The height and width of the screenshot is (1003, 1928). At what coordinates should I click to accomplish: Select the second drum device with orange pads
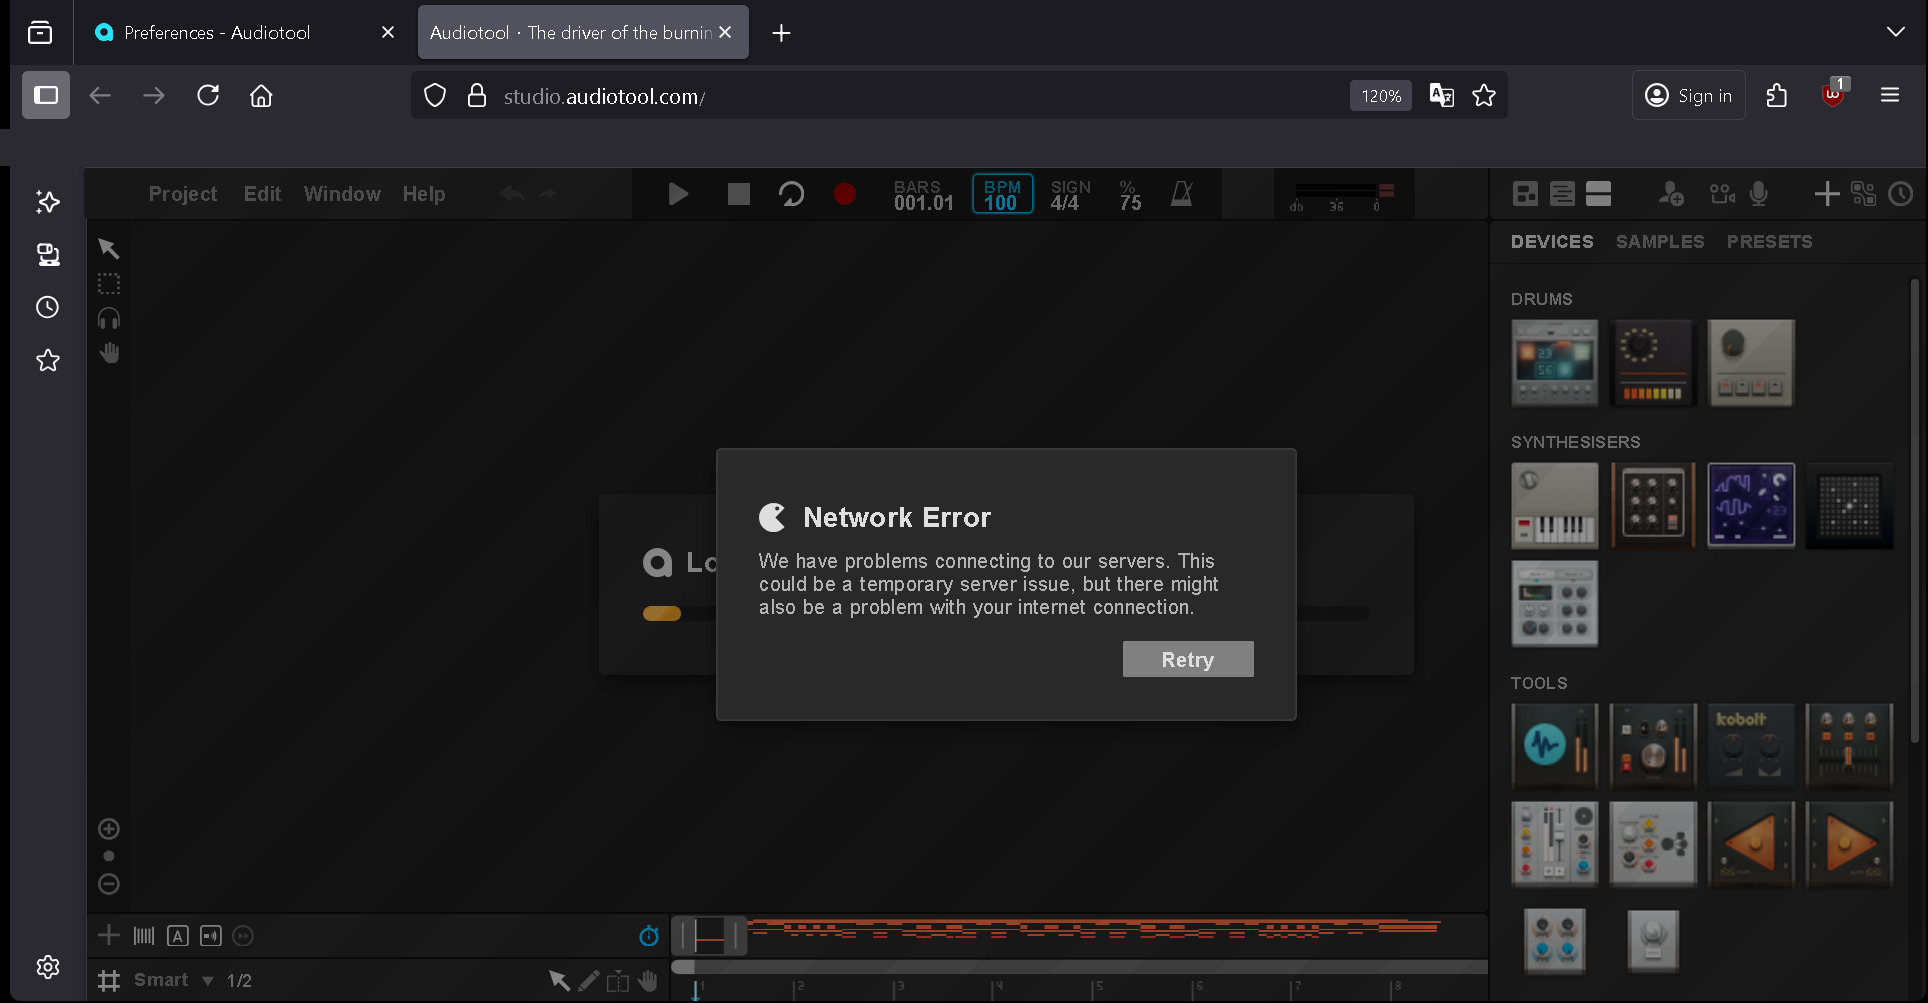point(1652,362)
